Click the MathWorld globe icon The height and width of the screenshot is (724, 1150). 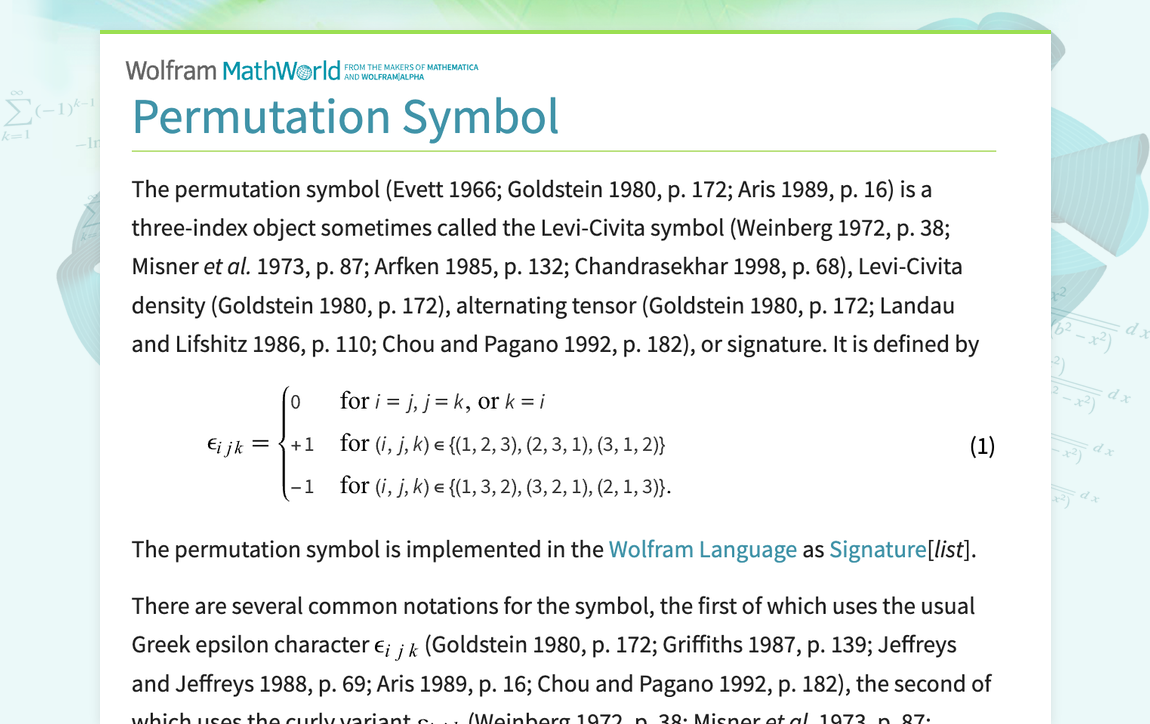point(303,69)
